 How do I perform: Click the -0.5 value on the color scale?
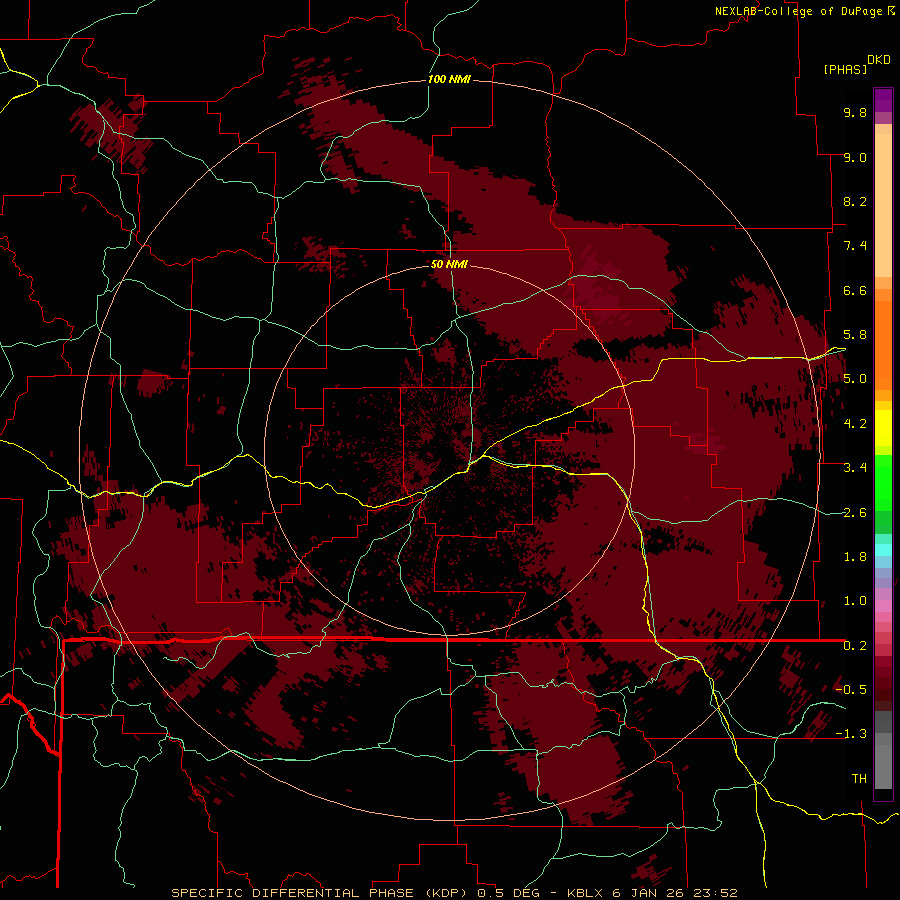click(x=851, y=690)
